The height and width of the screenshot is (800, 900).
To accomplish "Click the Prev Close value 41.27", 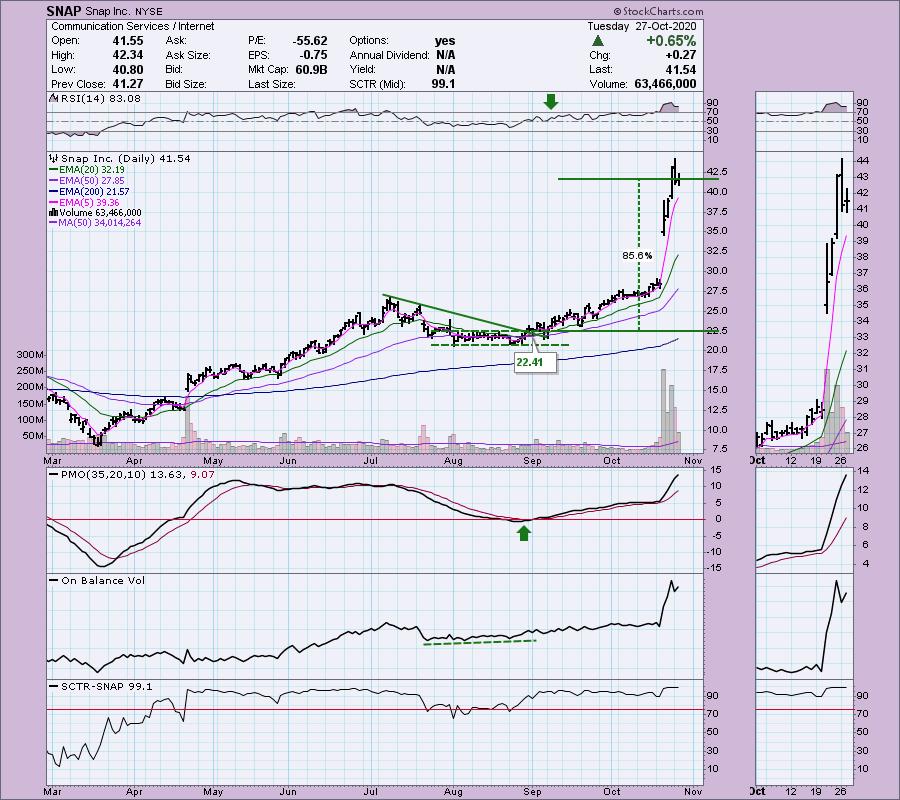I will point(128,84).
